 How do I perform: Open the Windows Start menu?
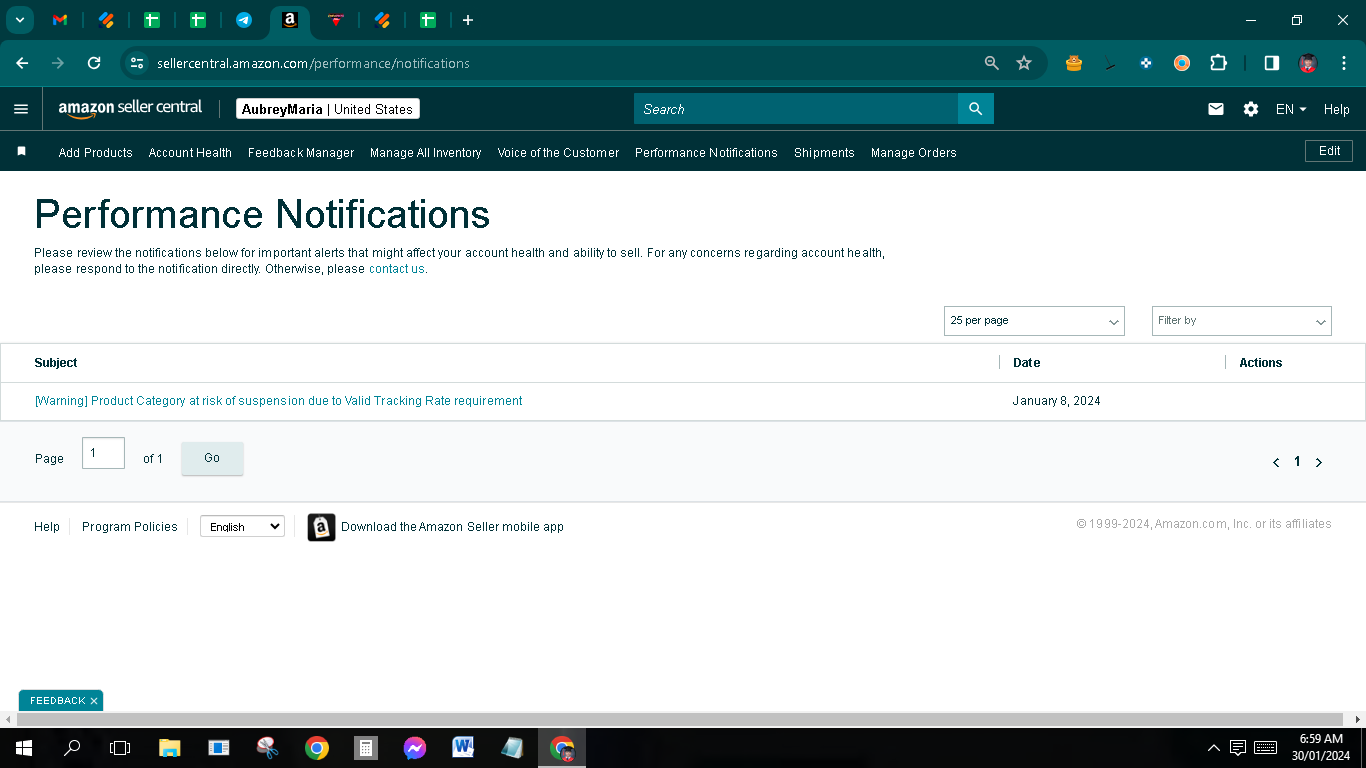point(24,748)
